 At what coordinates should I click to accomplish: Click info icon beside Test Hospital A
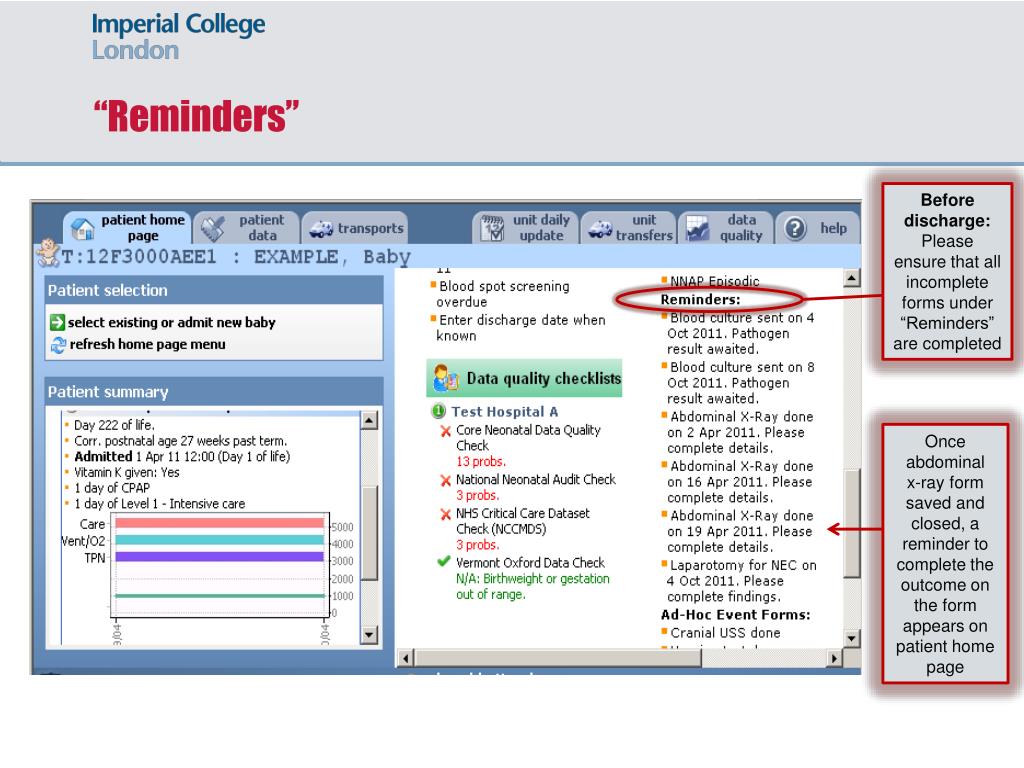[439, 411]
